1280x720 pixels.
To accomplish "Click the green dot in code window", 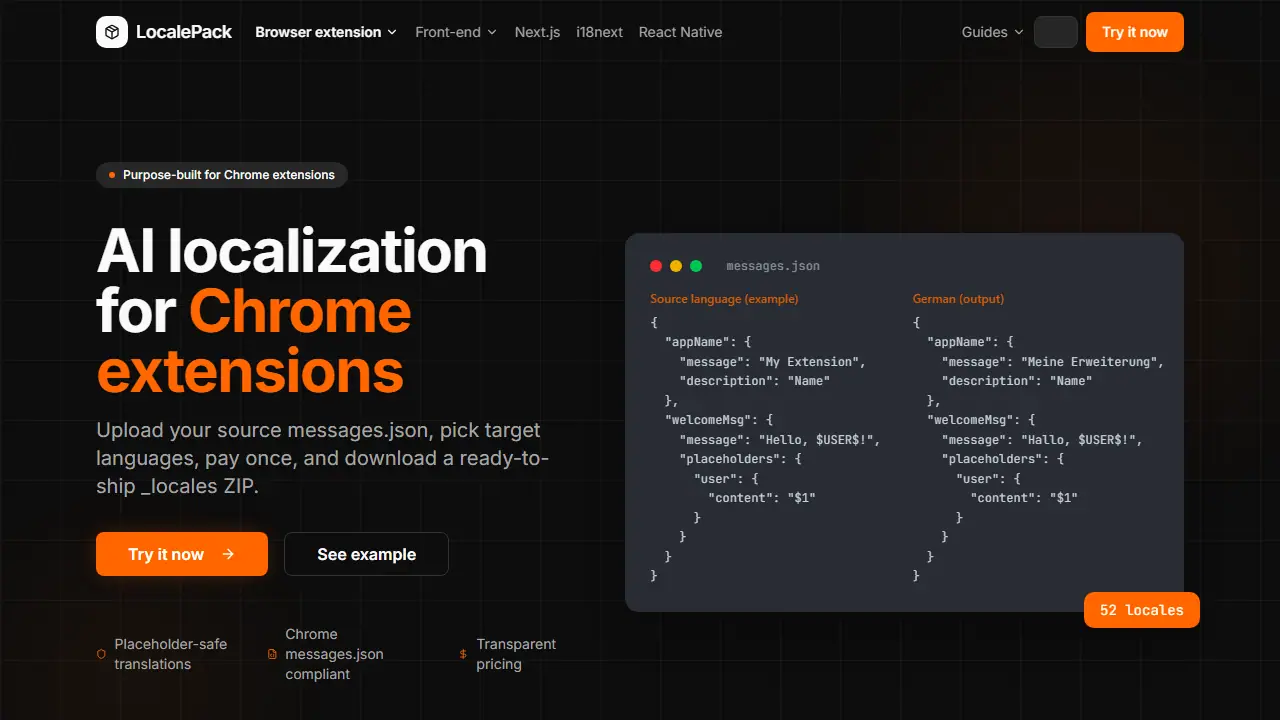I will tap(696, 266).
